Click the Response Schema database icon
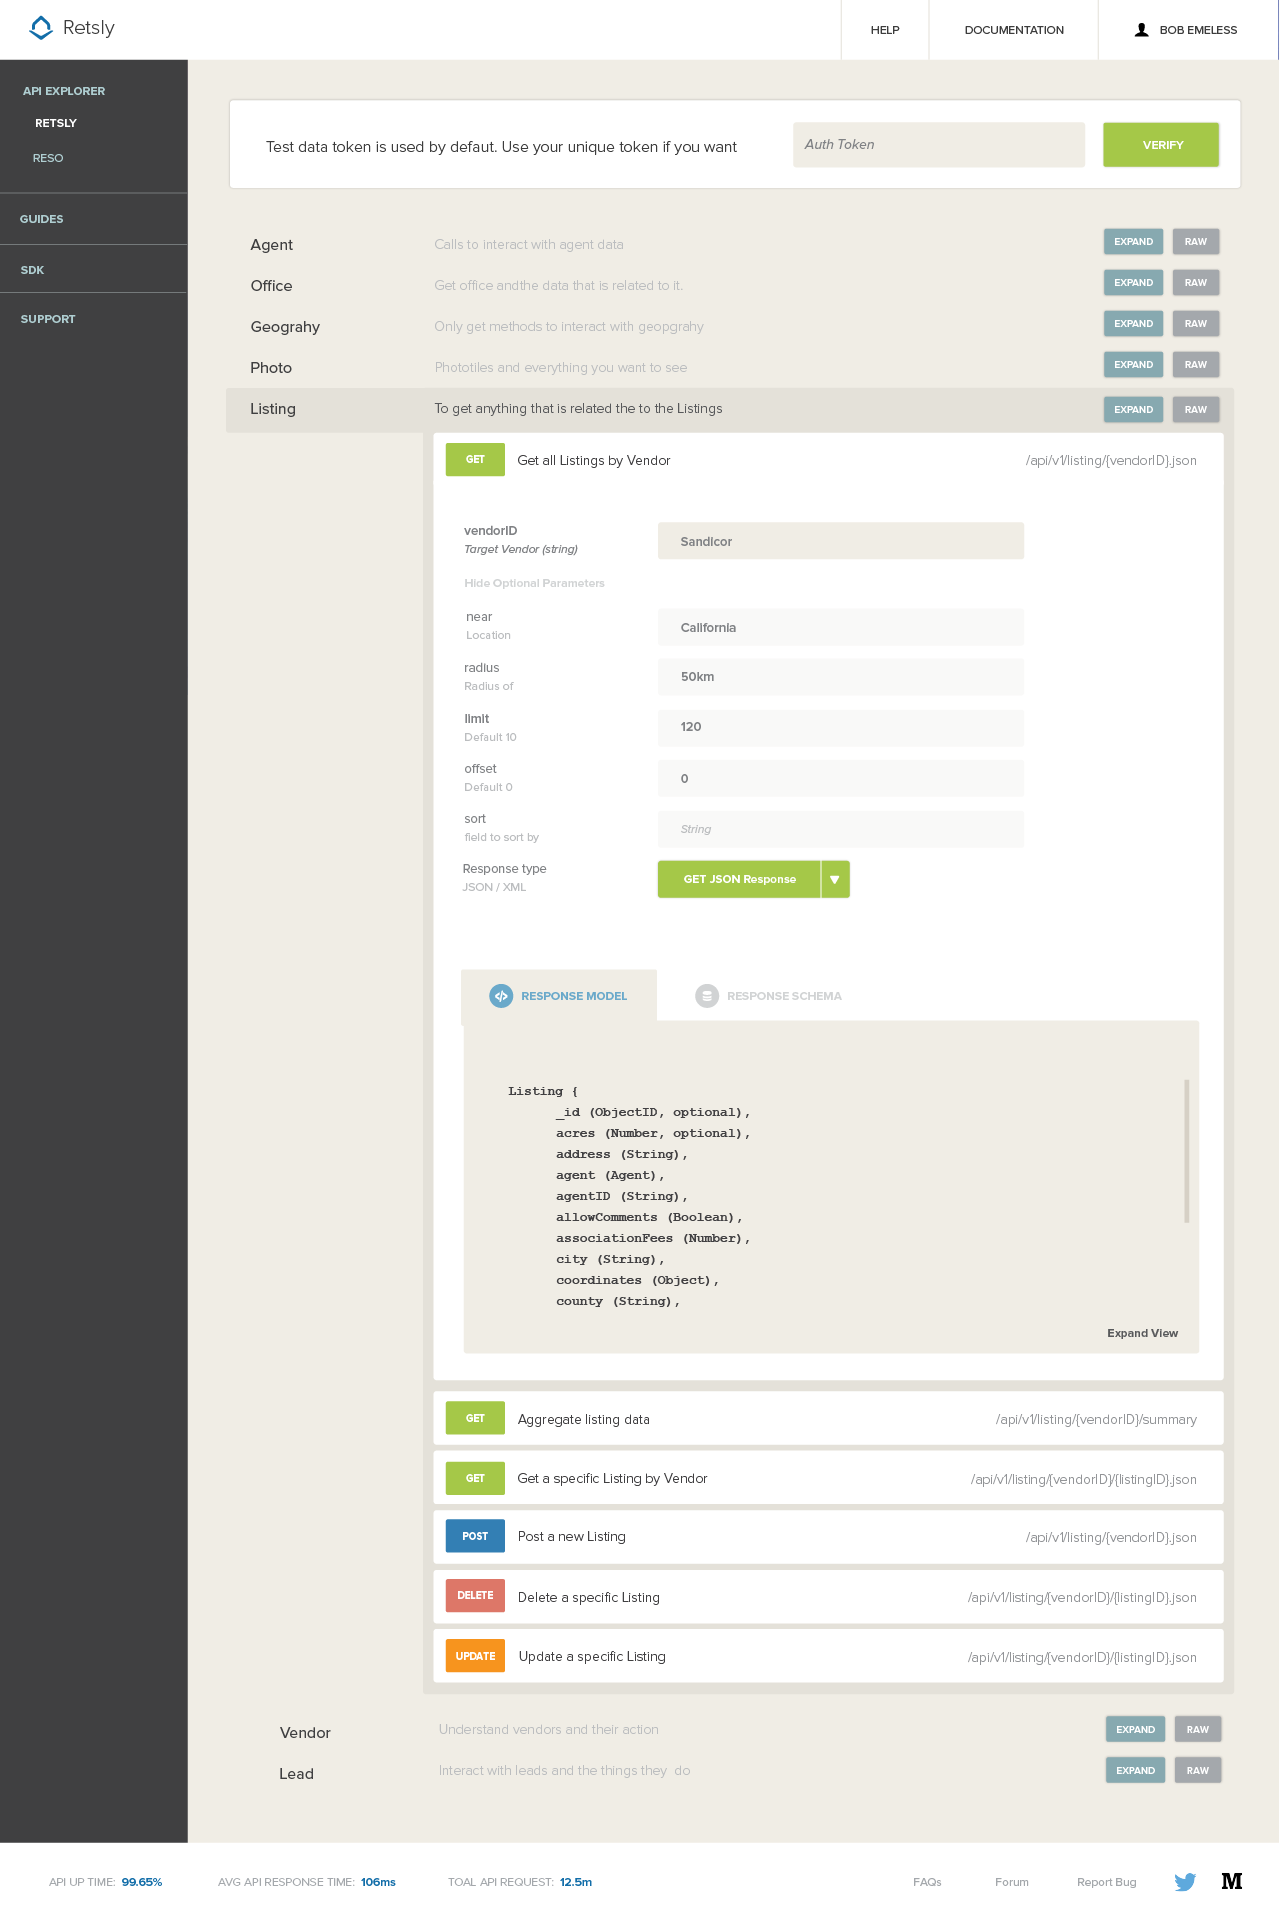The width and height of the screenshot is (1280, 1921). tap(707, 996)
